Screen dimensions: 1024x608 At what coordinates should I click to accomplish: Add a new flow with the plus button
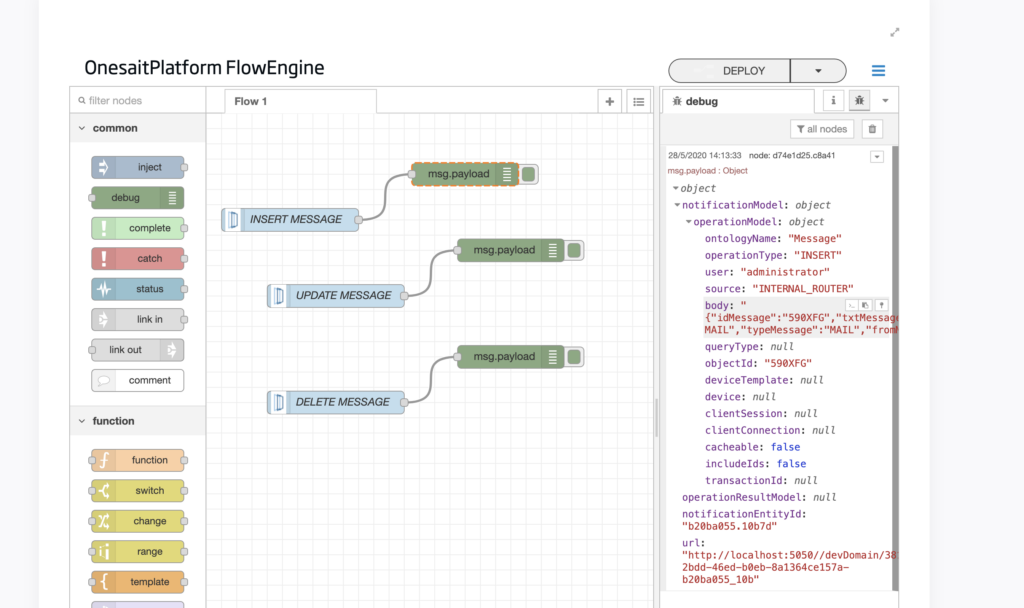[609, 101]
